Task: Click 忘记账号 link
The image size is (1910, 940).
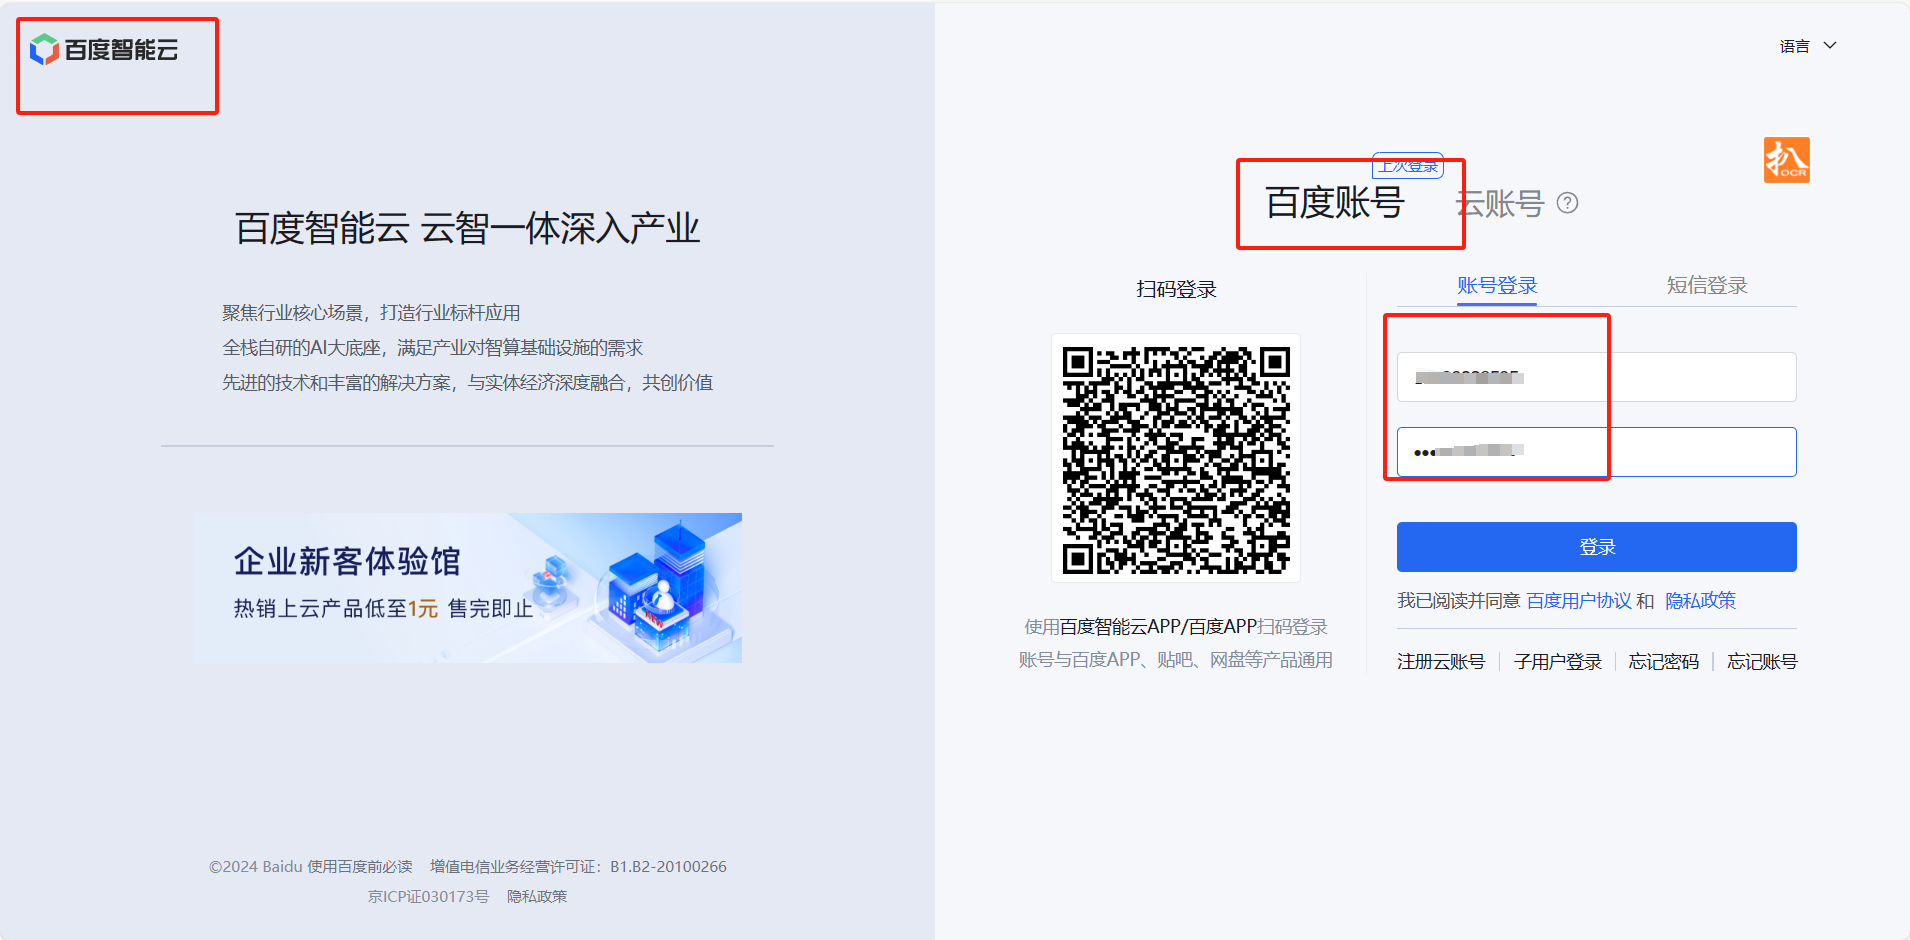Action: coord(1762,662)
